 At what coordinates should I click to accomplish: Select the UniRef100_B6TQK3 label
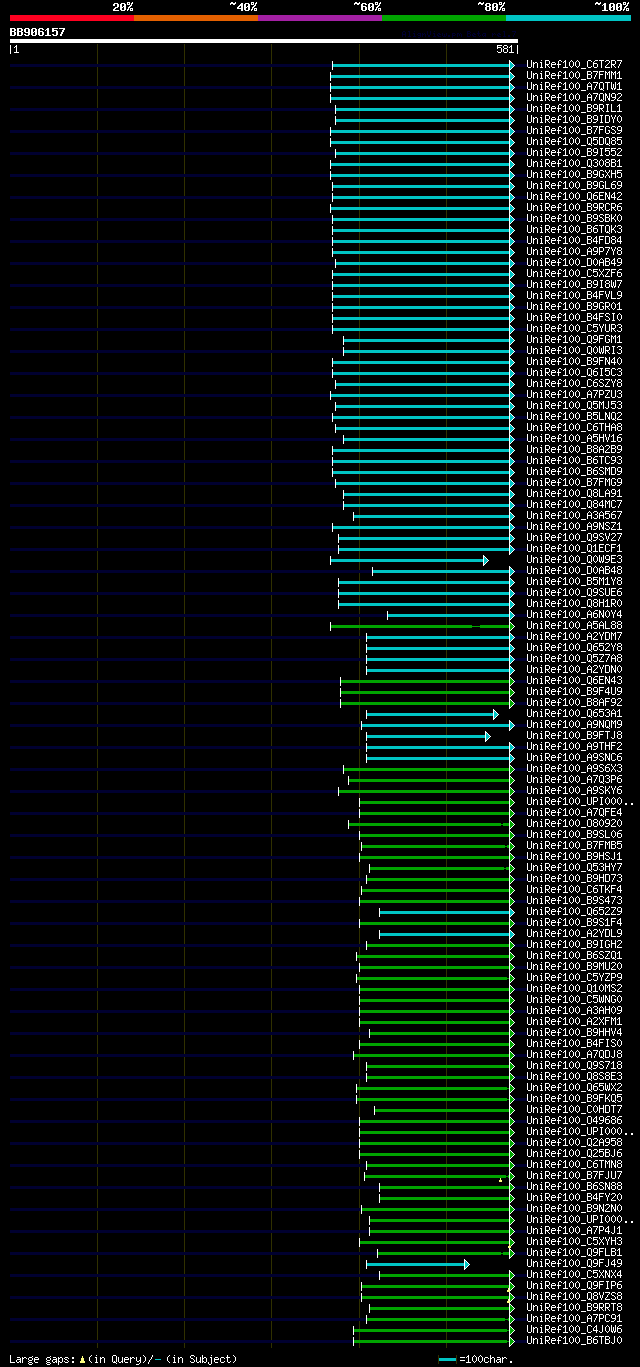(x=574, y=229)
